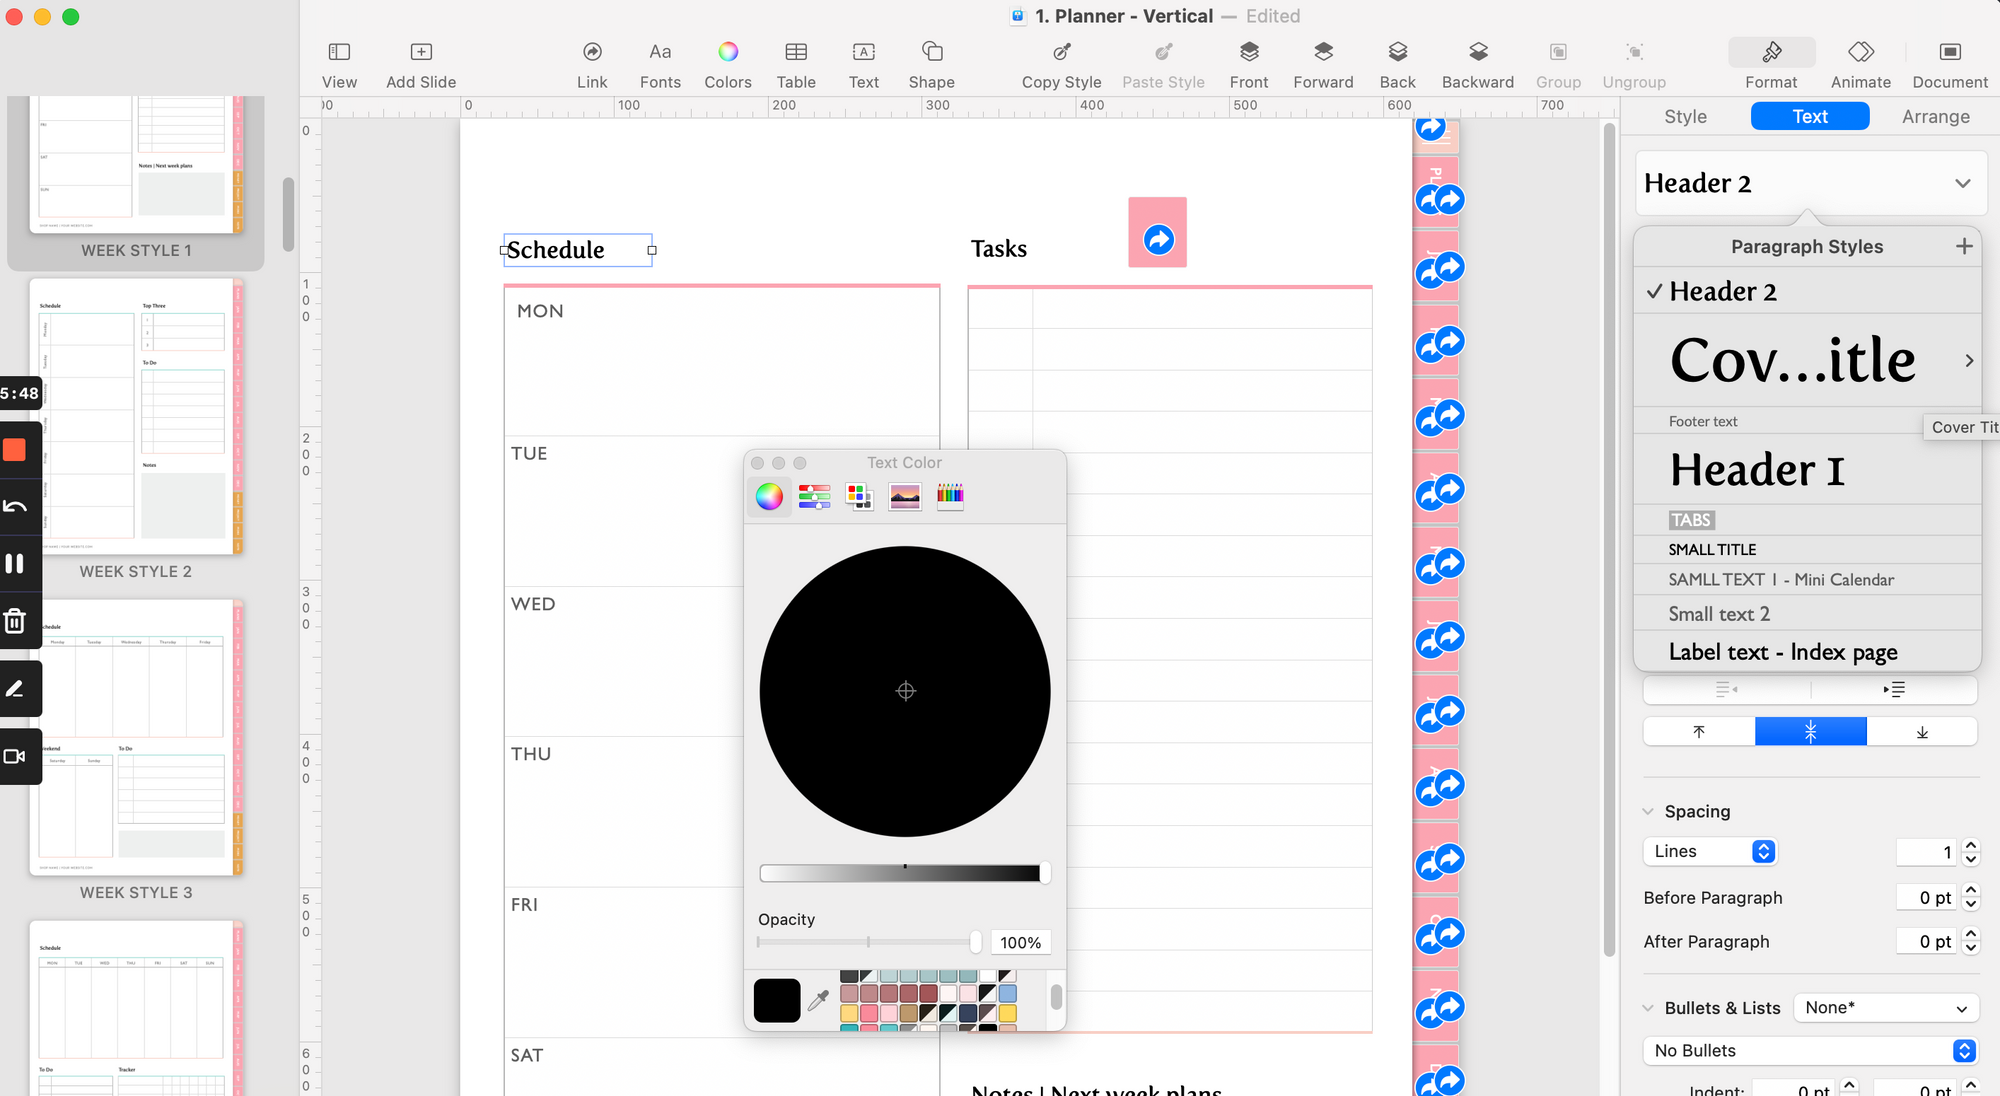The height and width of the screenshot is (1096, 2000).
Task: Toggle bottom vertical text alignment
Action: [x=1921, y=731]
